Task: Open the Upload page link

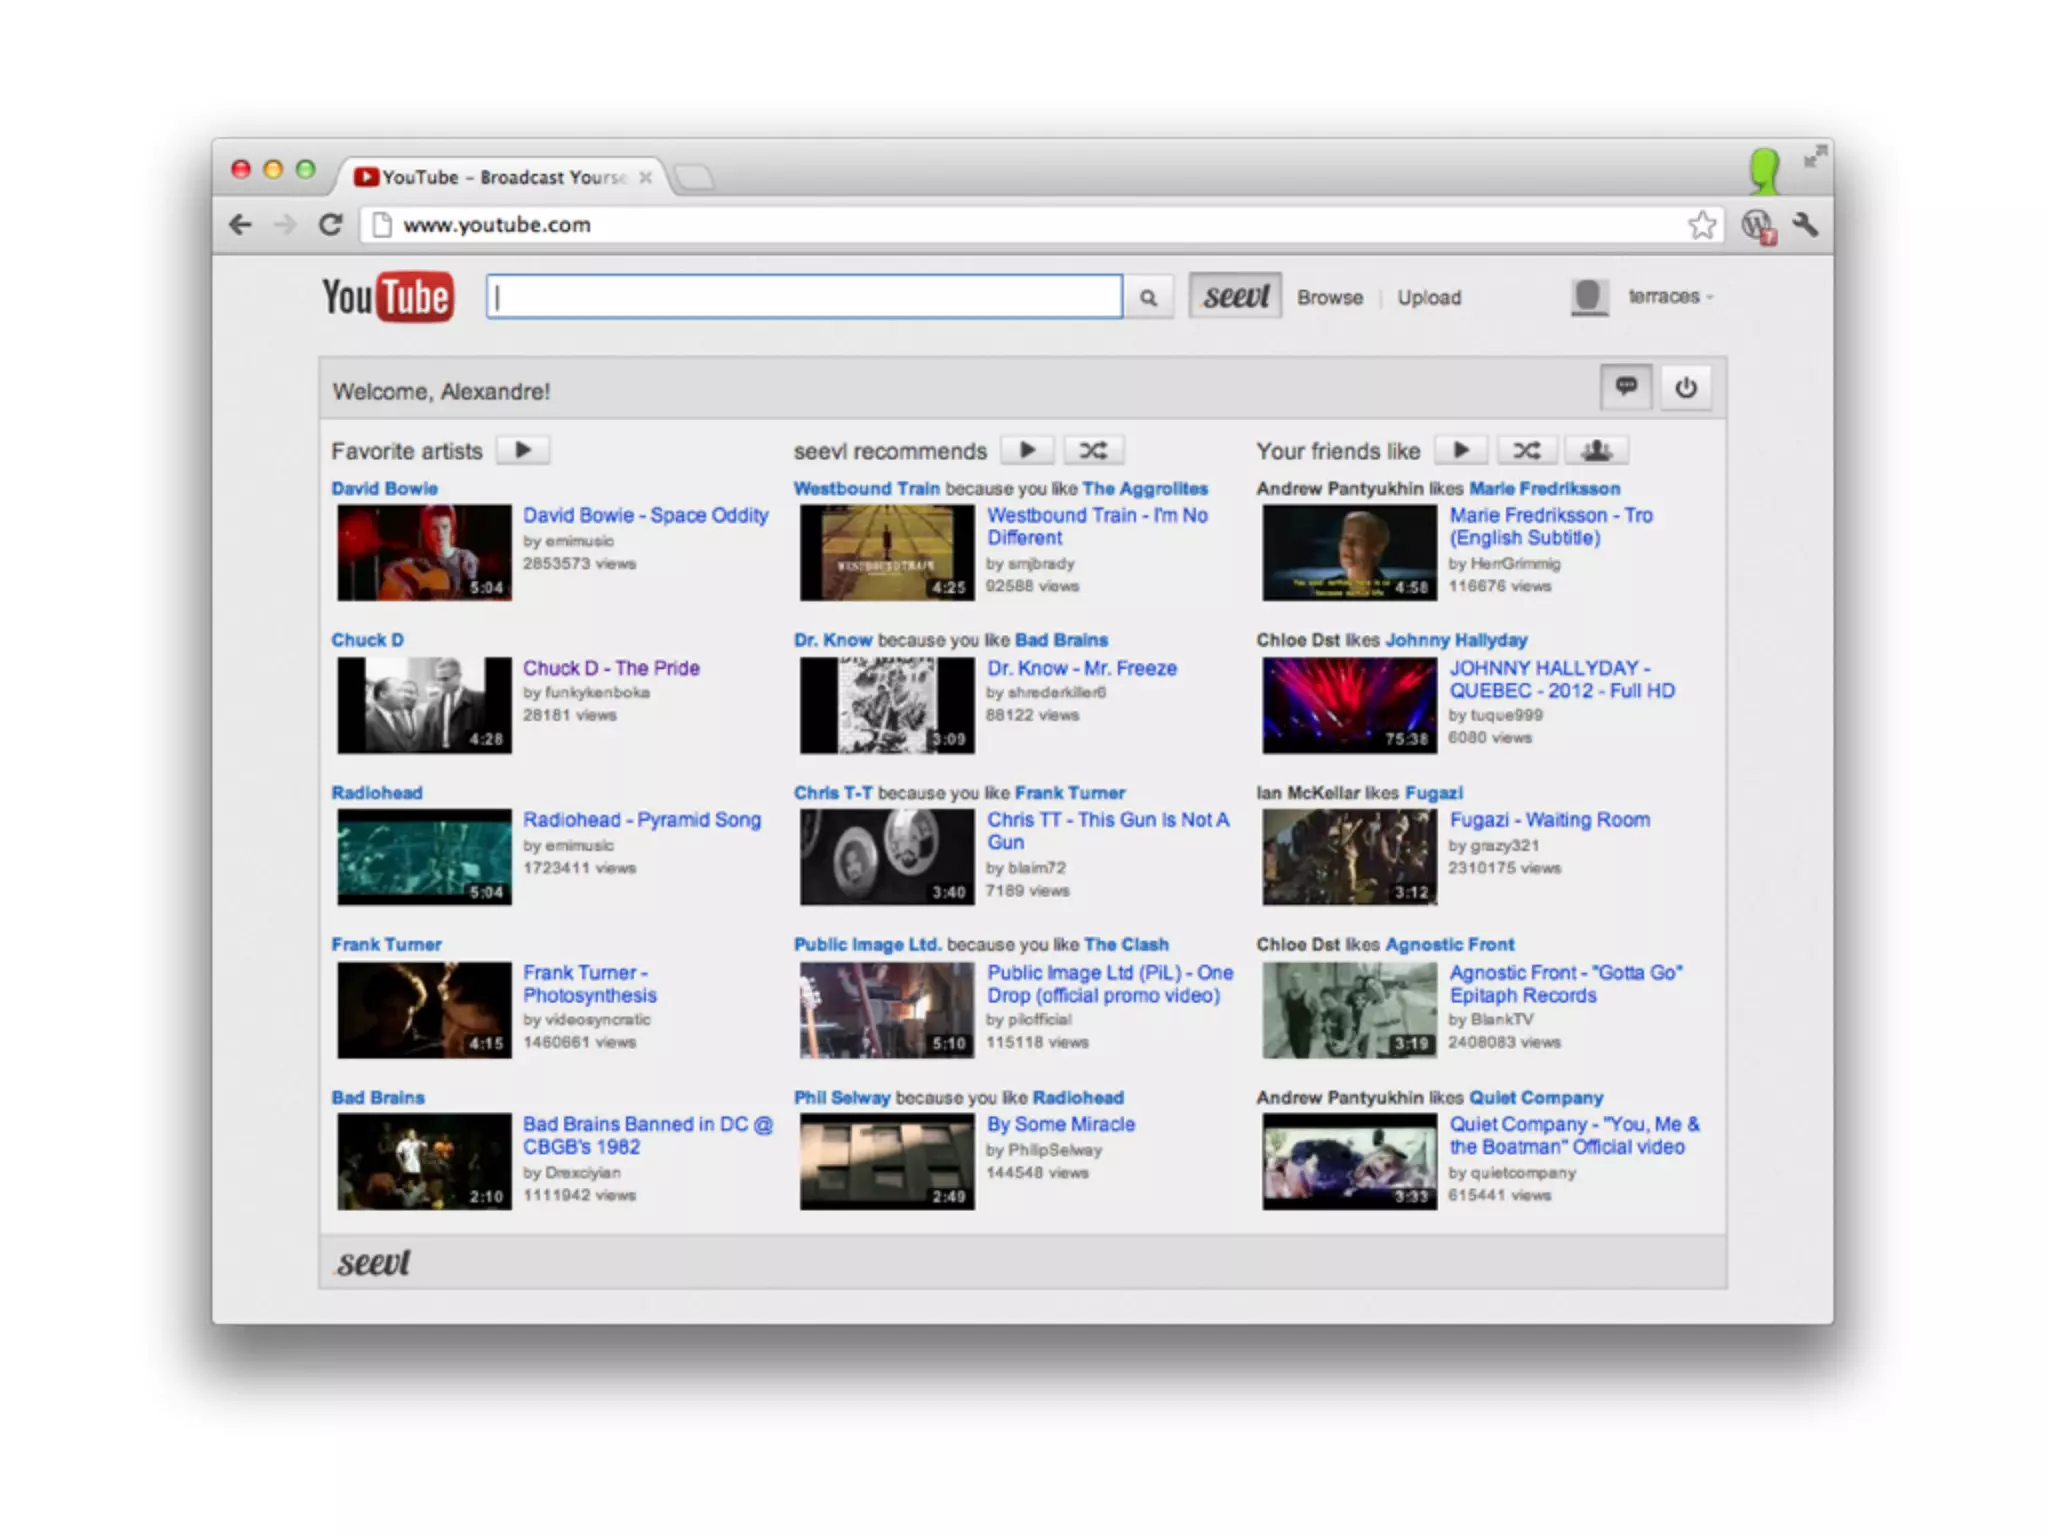Action: (x=1428, y=298)
